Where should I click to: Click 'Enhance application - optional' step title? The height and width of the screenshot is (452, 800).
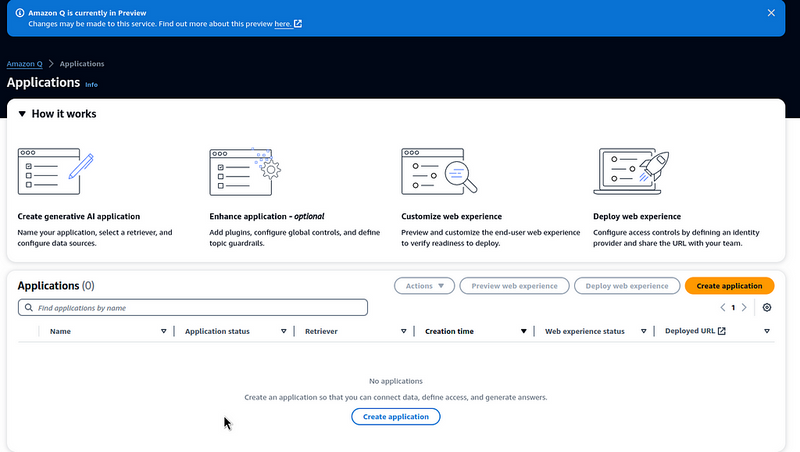pos(267,216)
